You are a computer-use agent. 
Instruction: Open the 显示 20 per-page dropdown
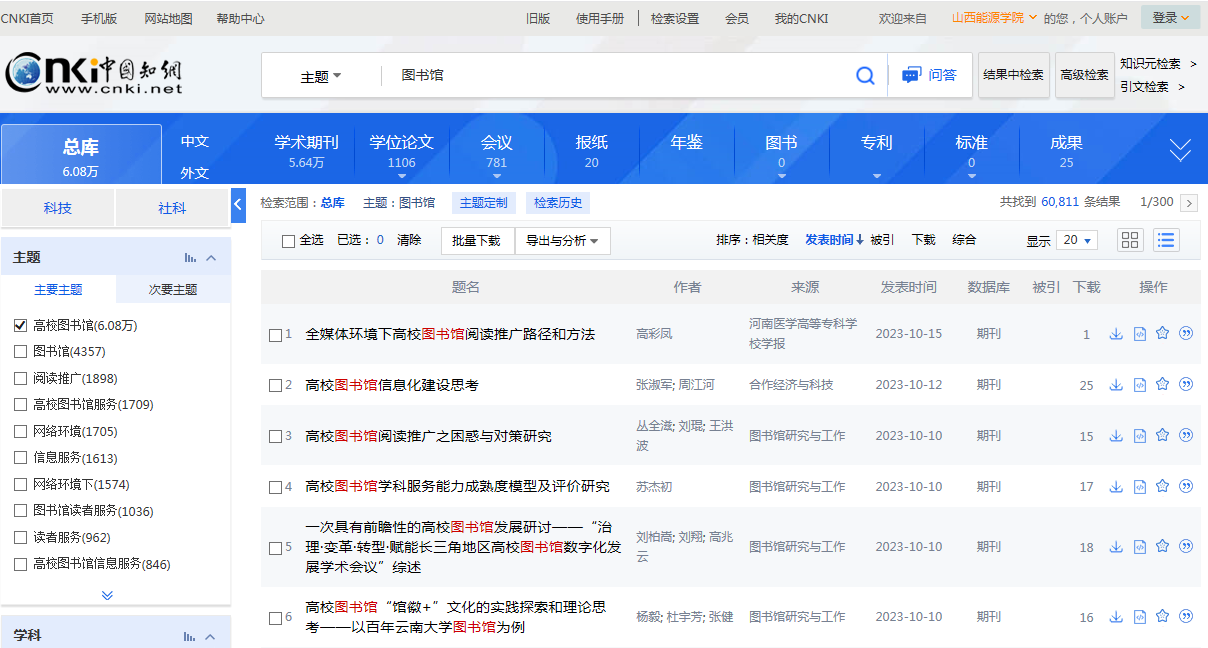[x=1075, y=240]
